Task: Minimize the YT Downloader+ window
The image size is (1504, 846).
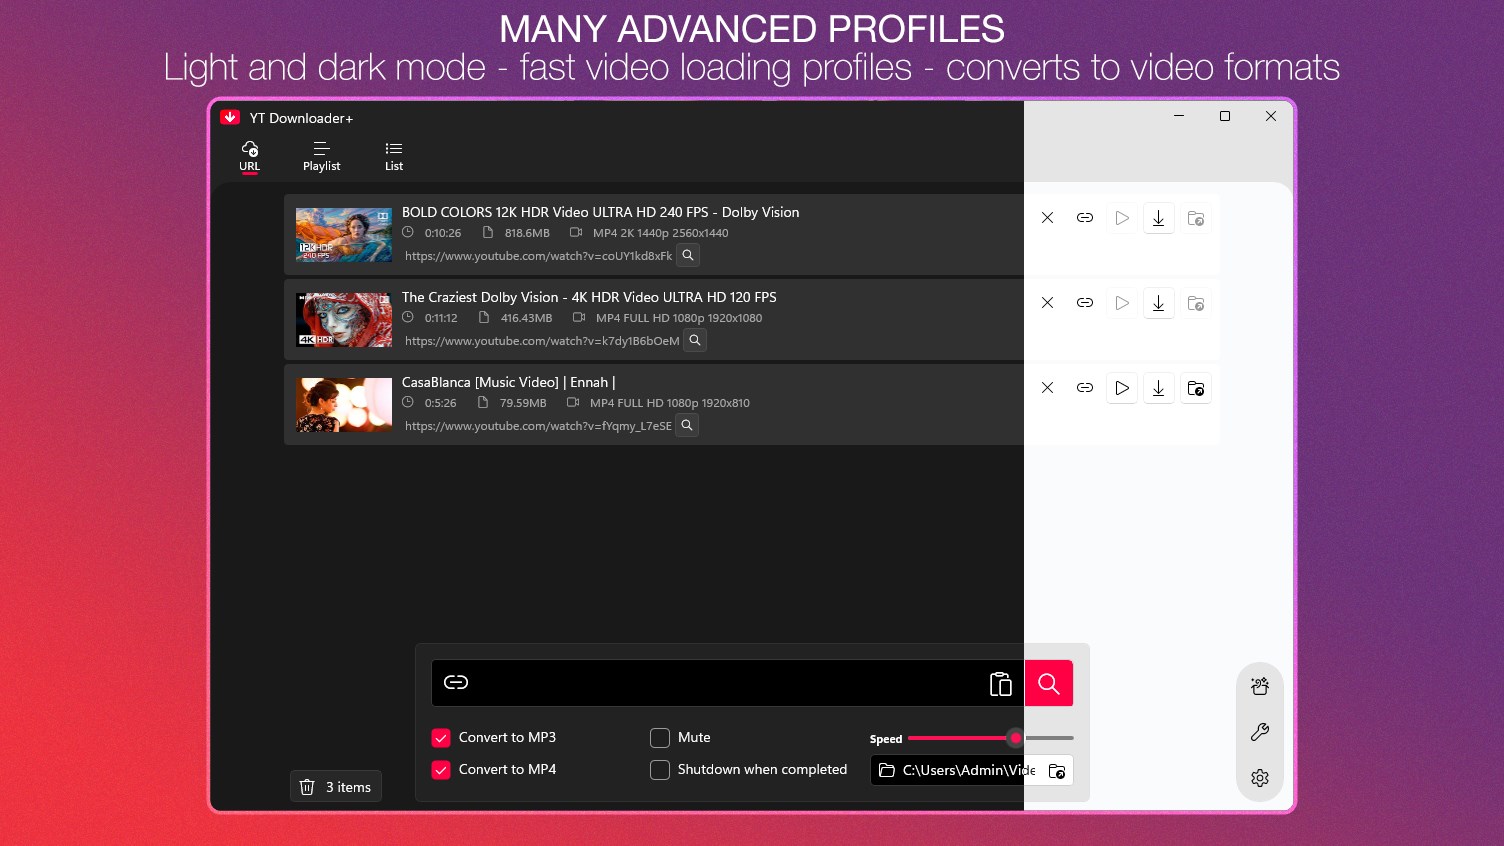Action: click(1179, 116)
